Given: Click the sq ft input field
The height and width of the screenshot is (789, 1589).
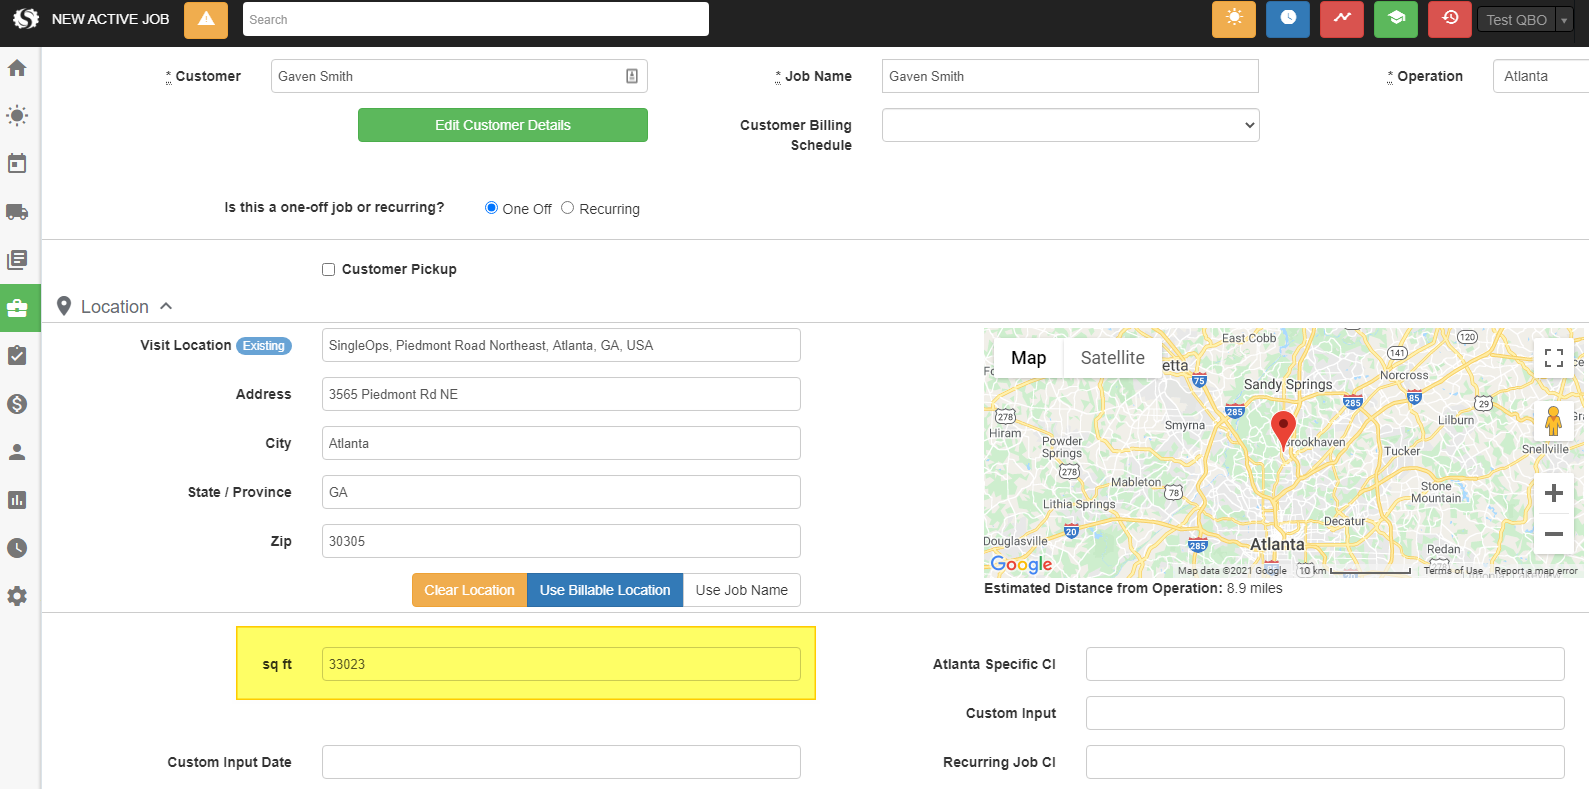Looking at the screenshot, I should pos(561,664).
